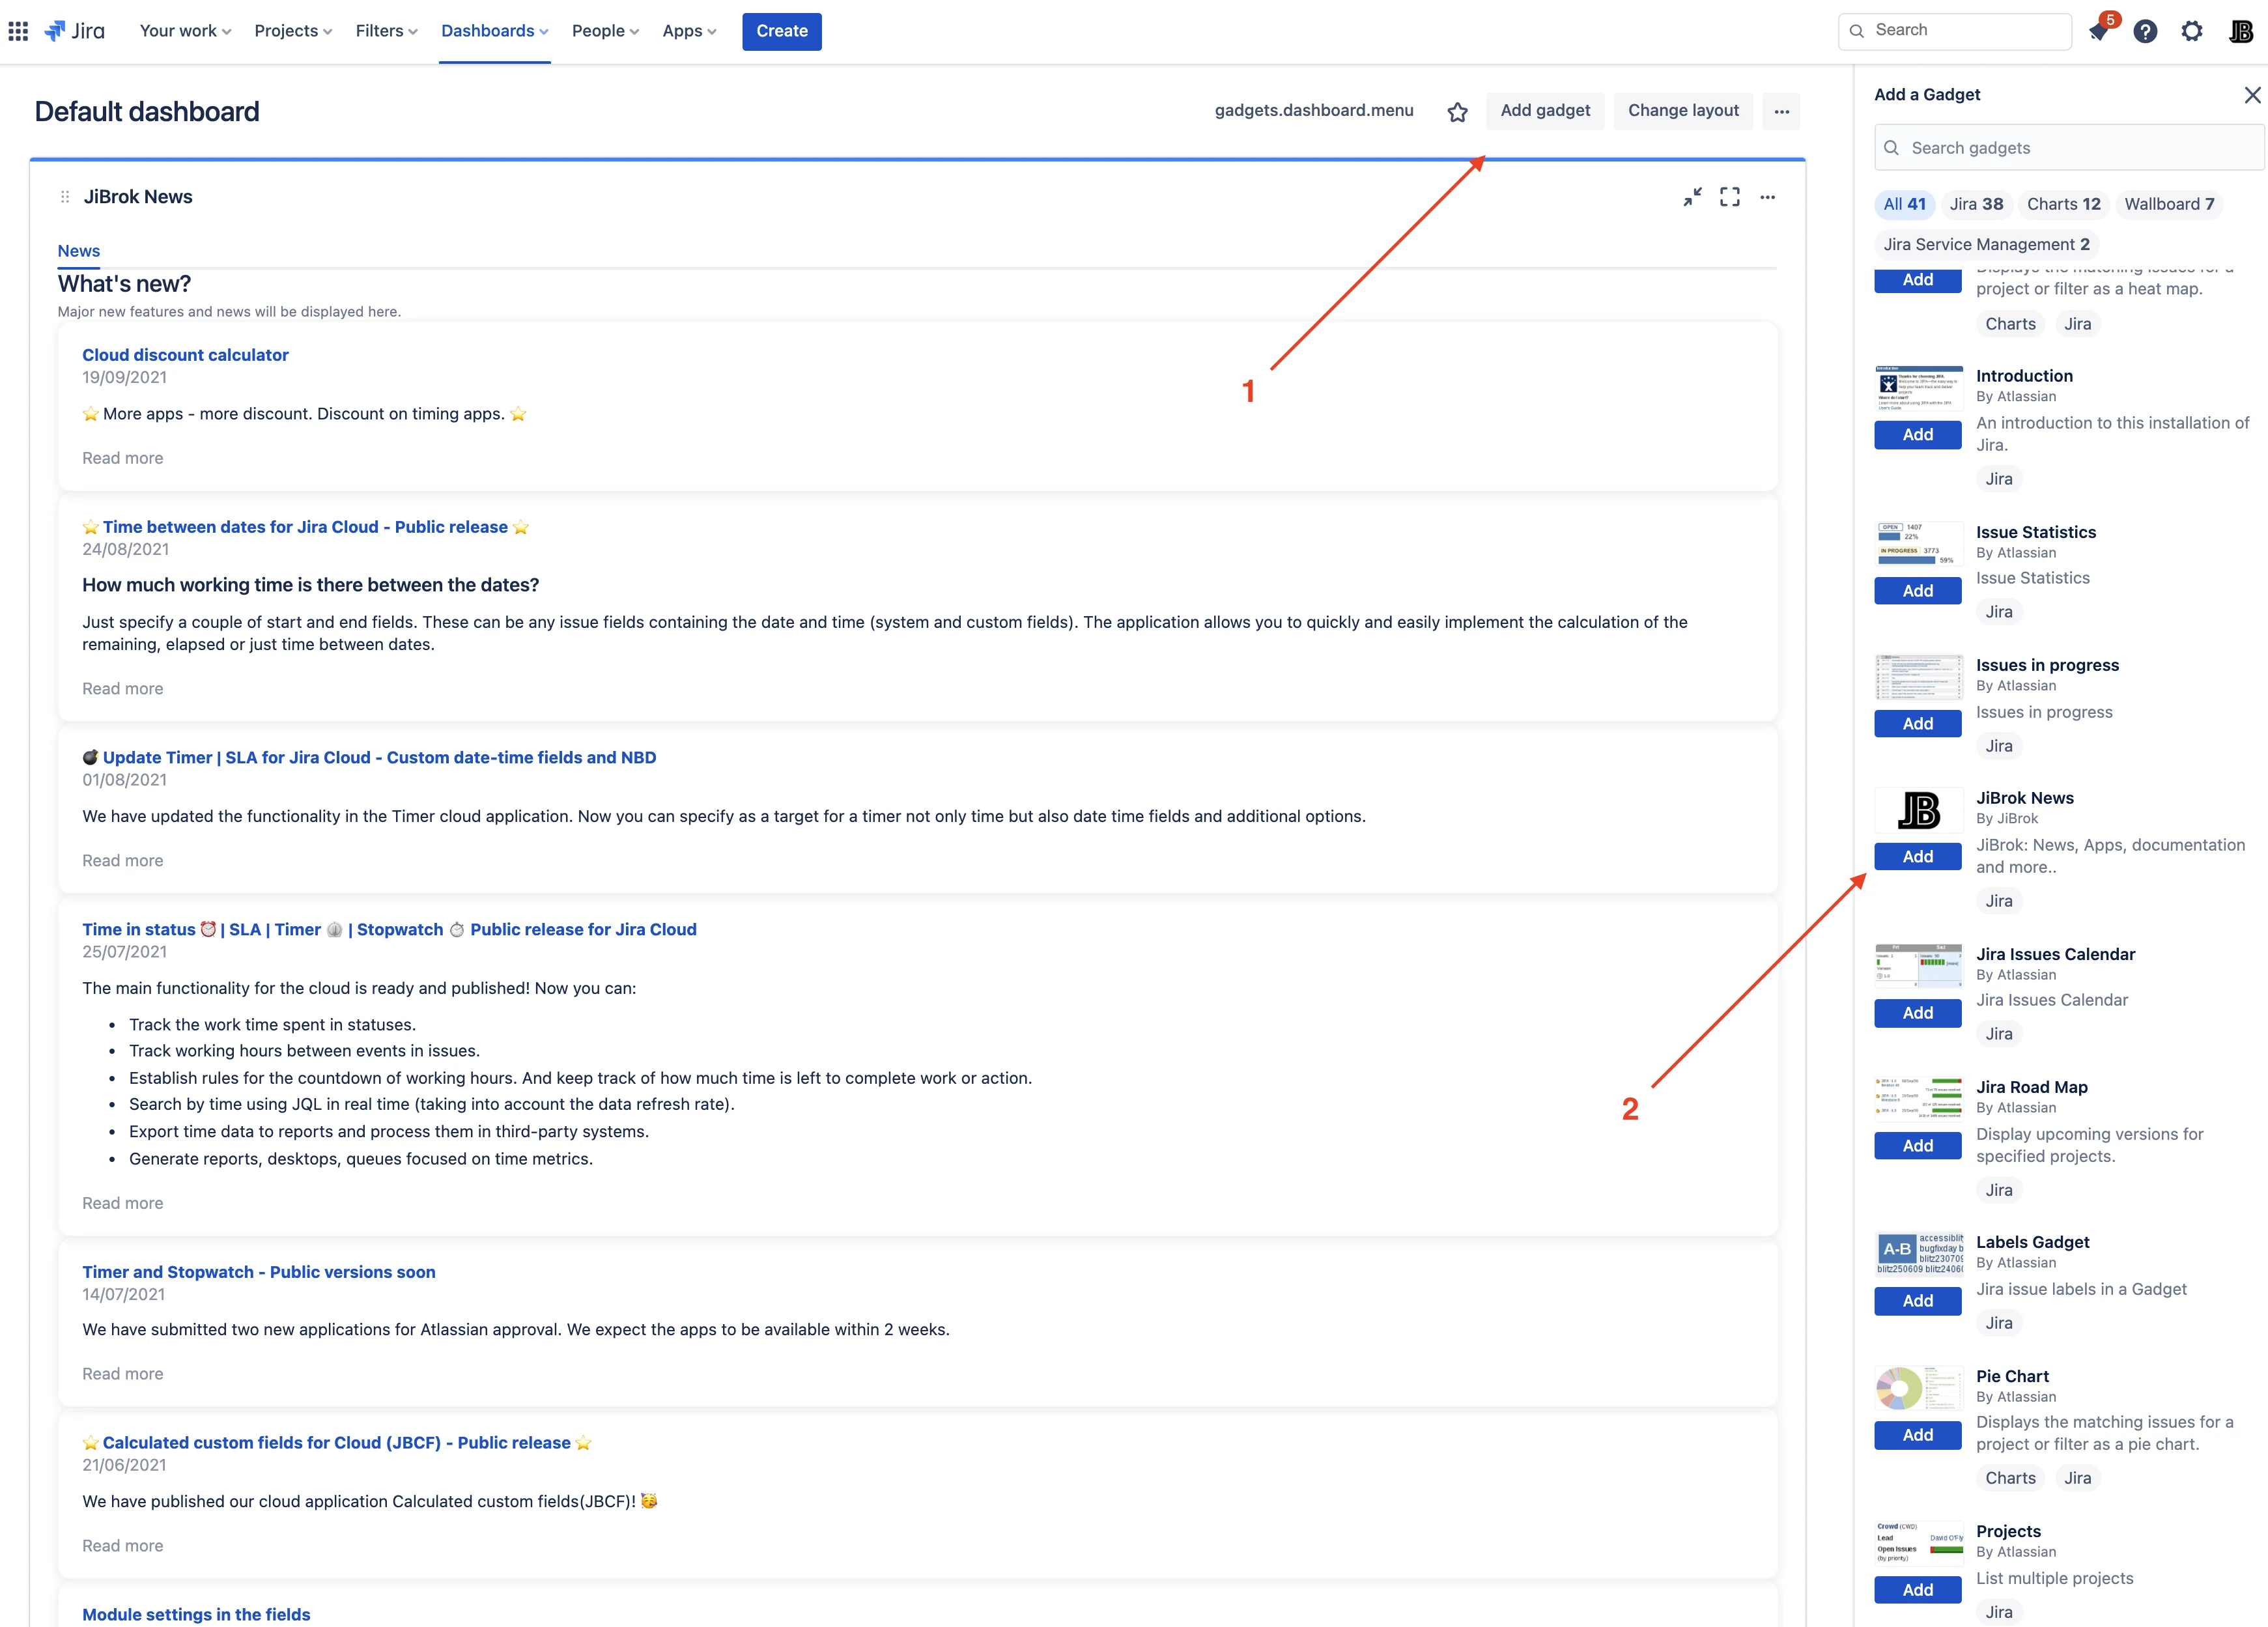Screen dimensions: 2268x1627
Task: Expand the Projects menu
Action: [293, 31]
